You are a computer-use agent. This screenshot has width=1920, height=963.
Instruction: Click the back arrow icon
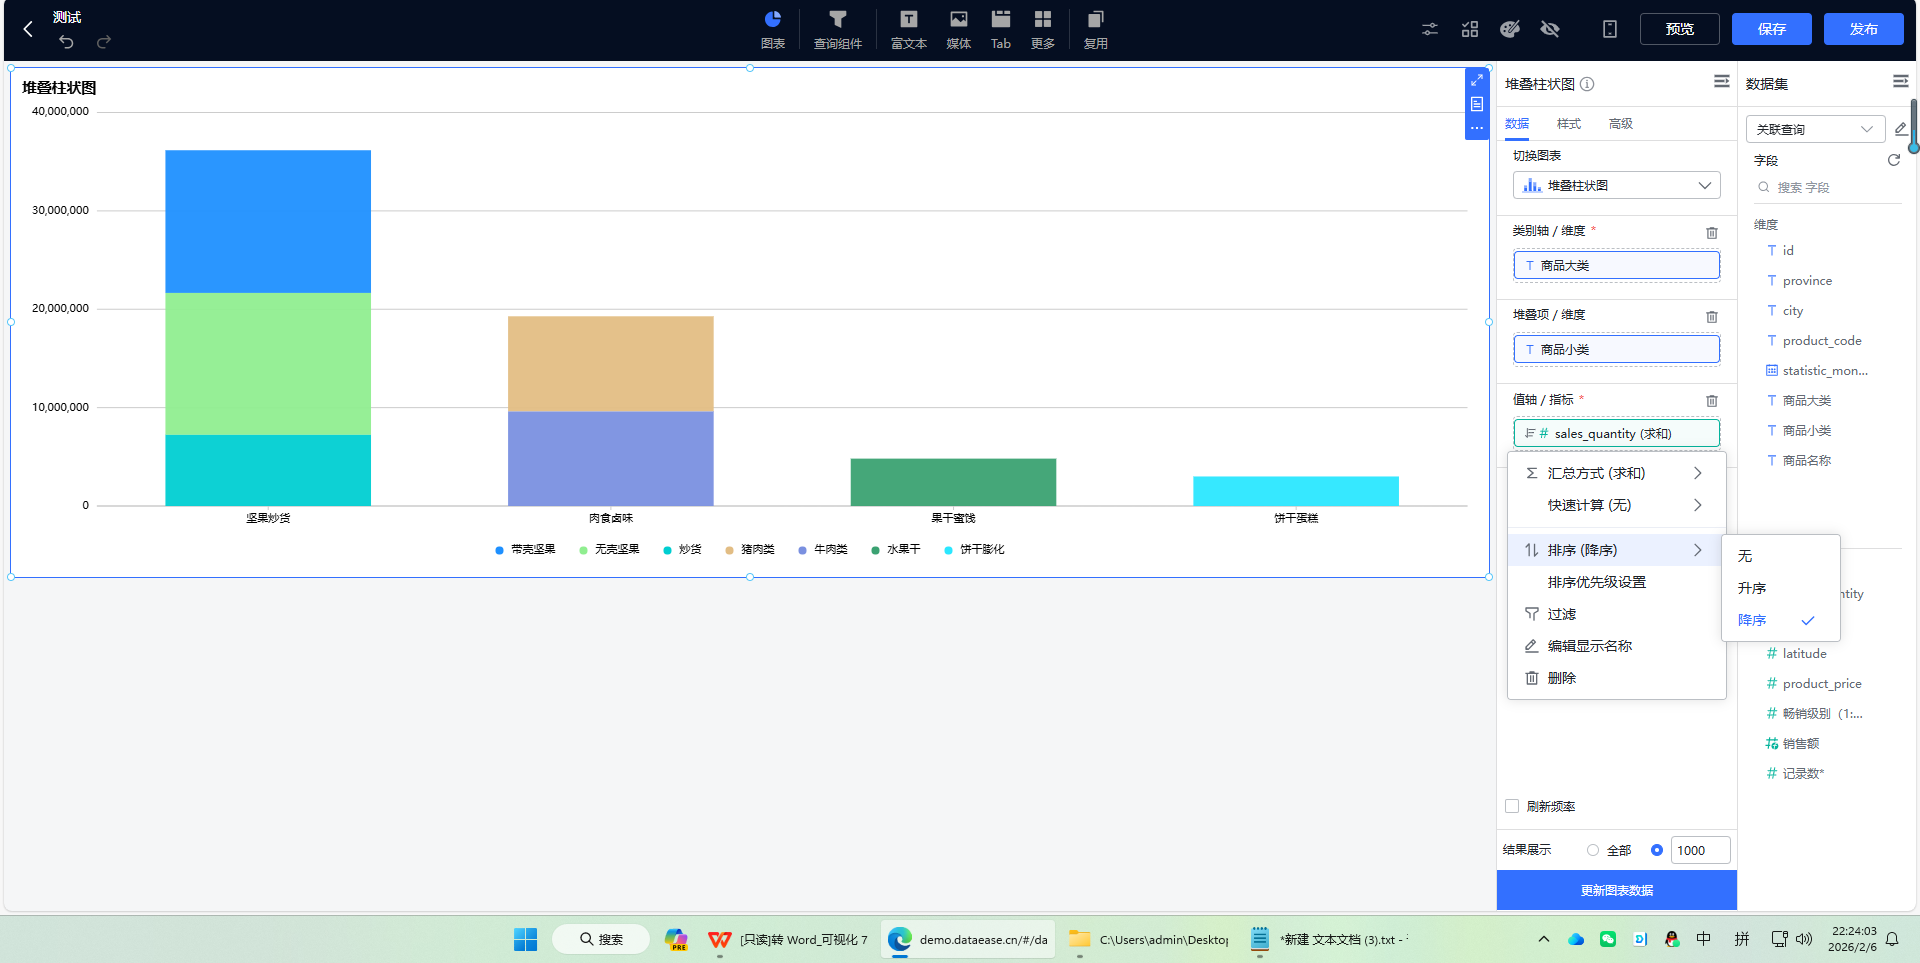28,29
